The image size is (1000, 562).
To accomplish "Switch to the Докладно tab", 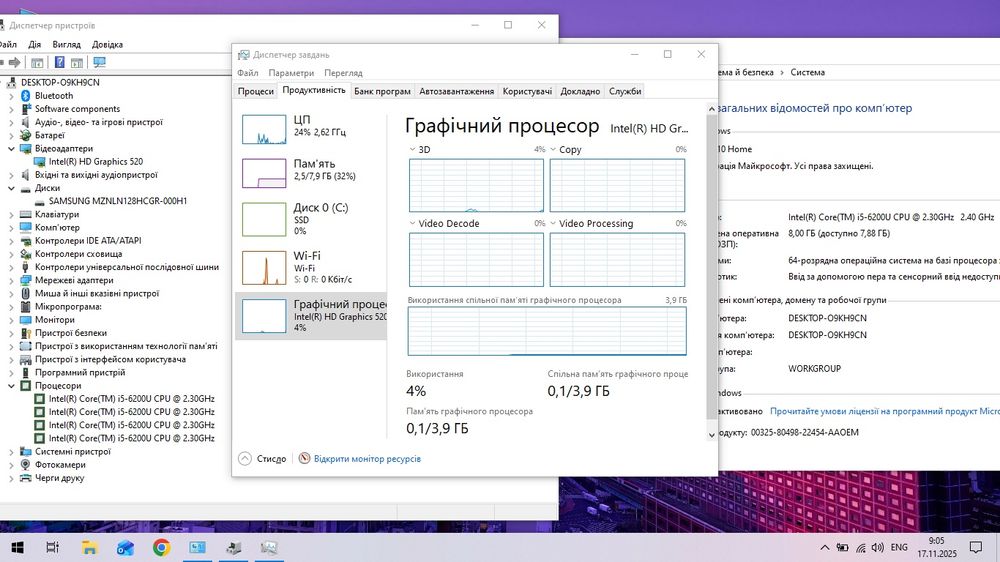I will (x=580, y=91).
